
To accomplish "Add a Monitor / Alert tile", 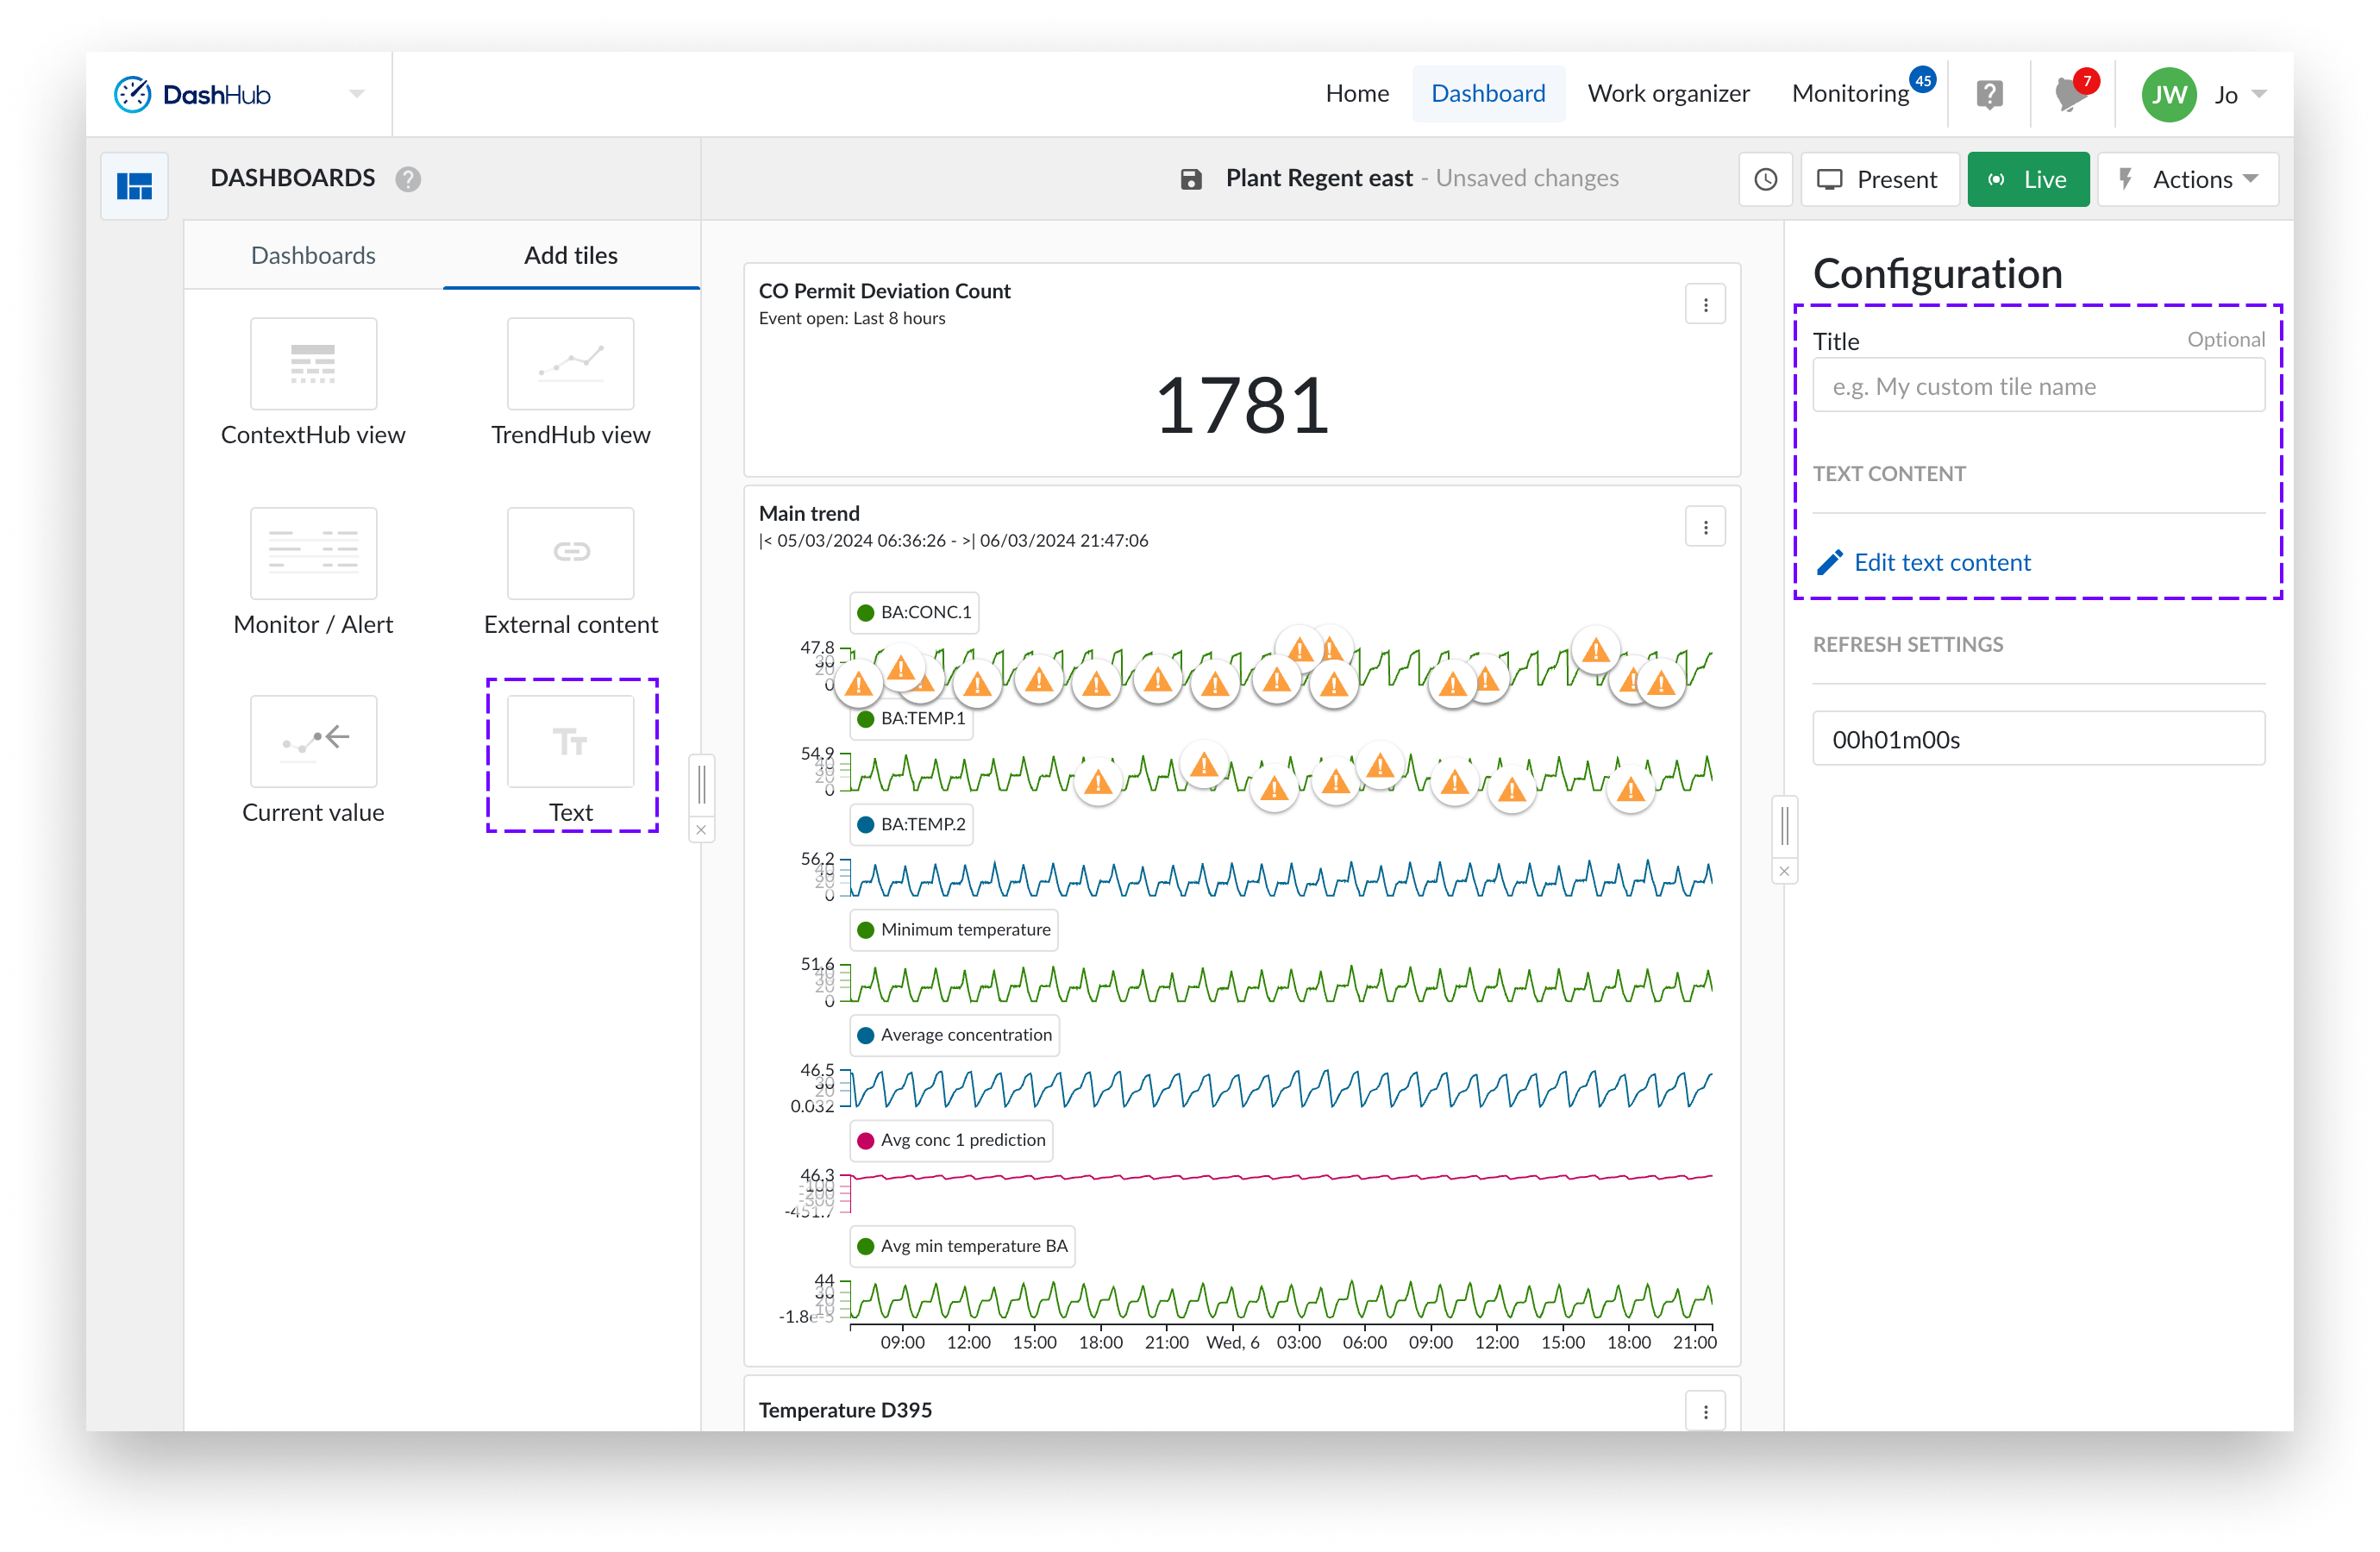I will [313, 572].
